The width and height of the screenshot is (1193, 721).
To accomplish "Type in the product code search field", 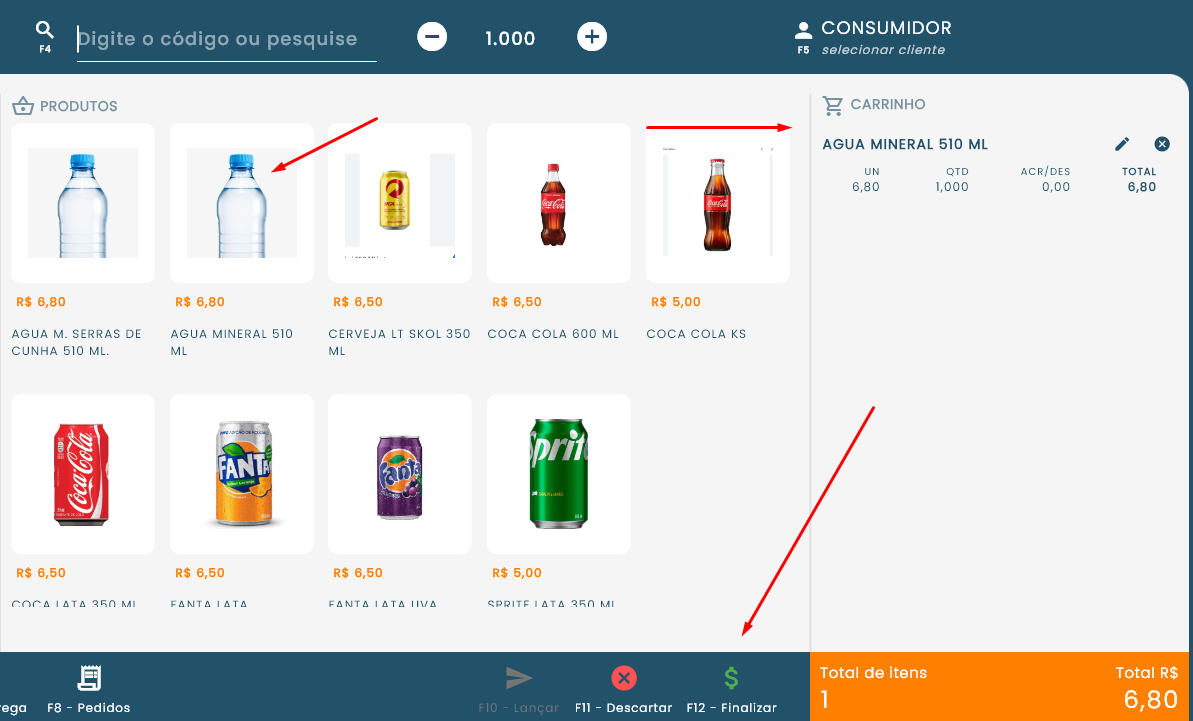I will click(x=227, y=39).
